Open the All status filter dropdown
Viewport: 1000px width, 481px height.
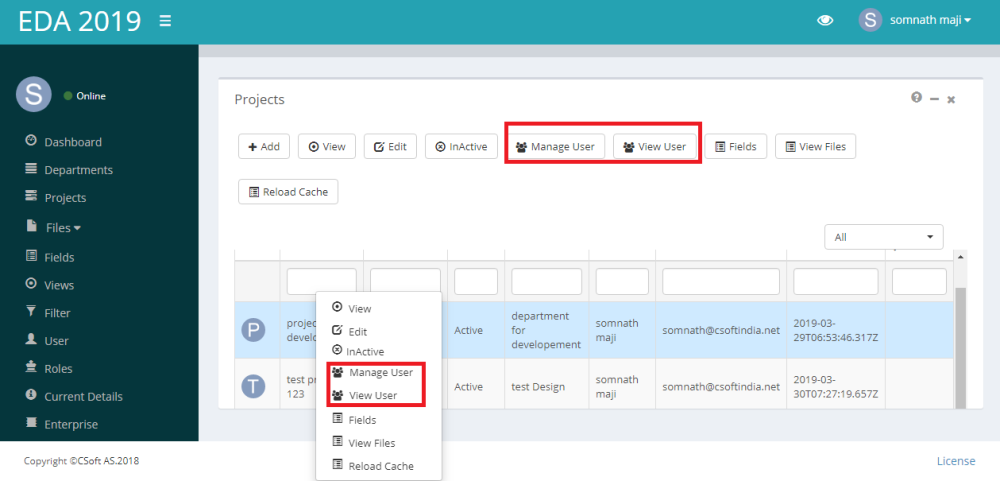click(884, 237)
